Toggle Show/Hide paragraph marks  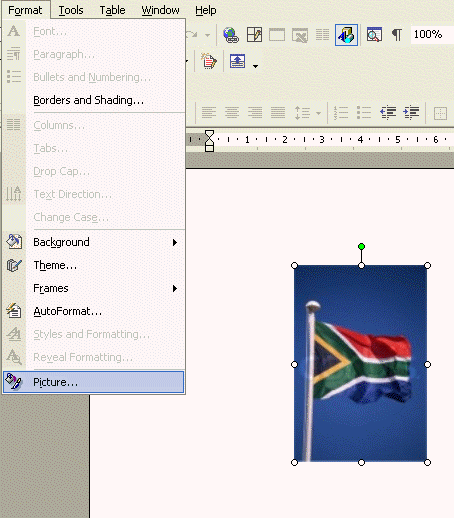click(x=397, y=35)
